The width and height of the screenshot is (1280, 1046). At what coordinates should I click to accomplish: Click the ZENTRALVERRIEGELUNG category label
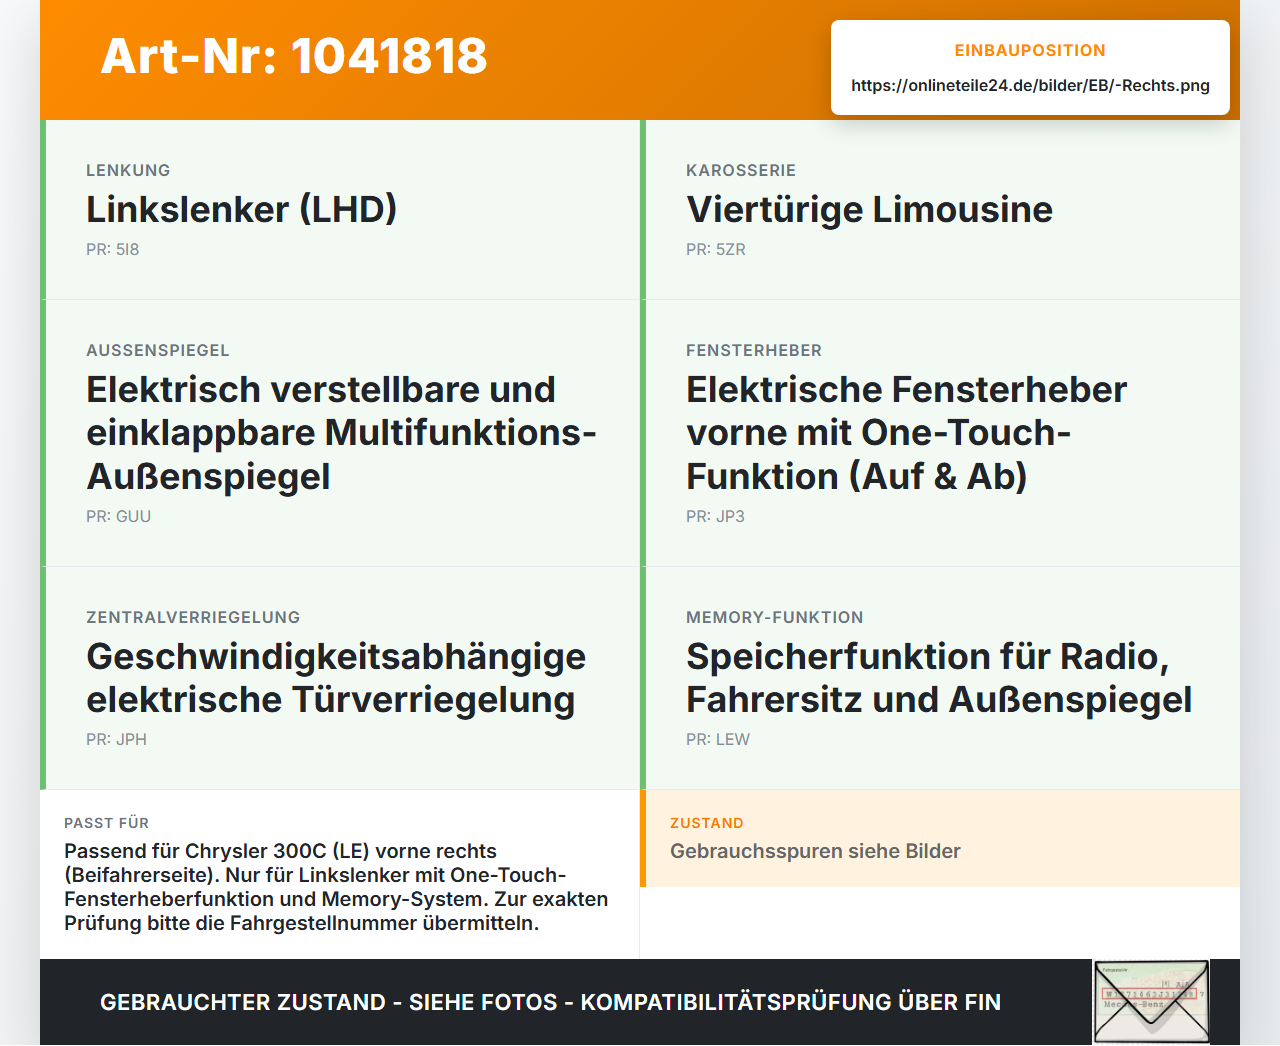[x=193, y=617]
